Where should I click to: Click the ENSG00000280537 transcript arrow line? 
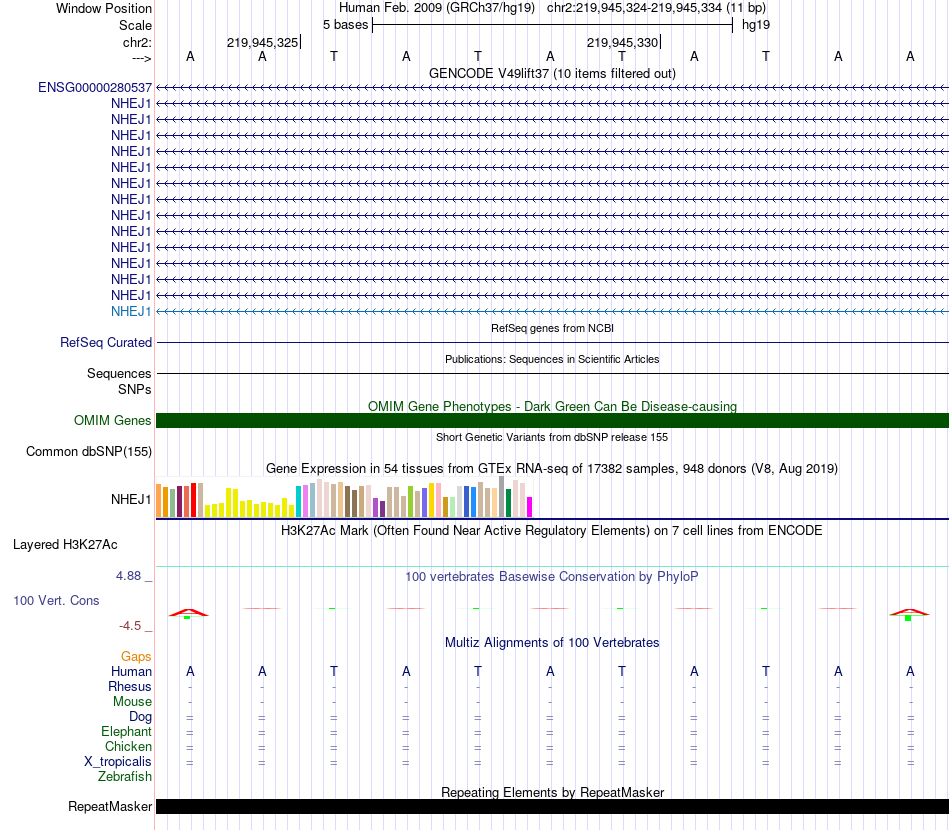click(552, 88)
